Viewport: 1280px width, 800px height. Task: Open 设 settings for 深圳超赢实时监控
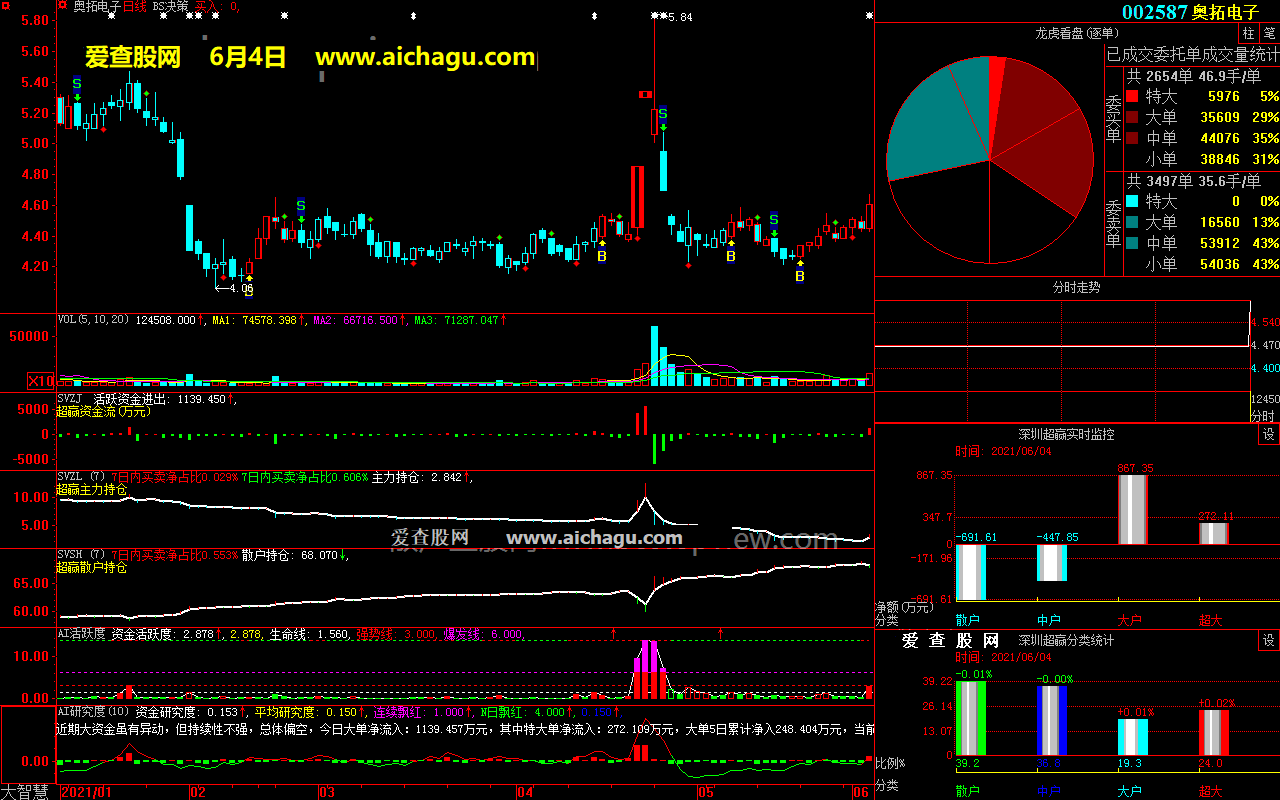(x=1268, y=434)
